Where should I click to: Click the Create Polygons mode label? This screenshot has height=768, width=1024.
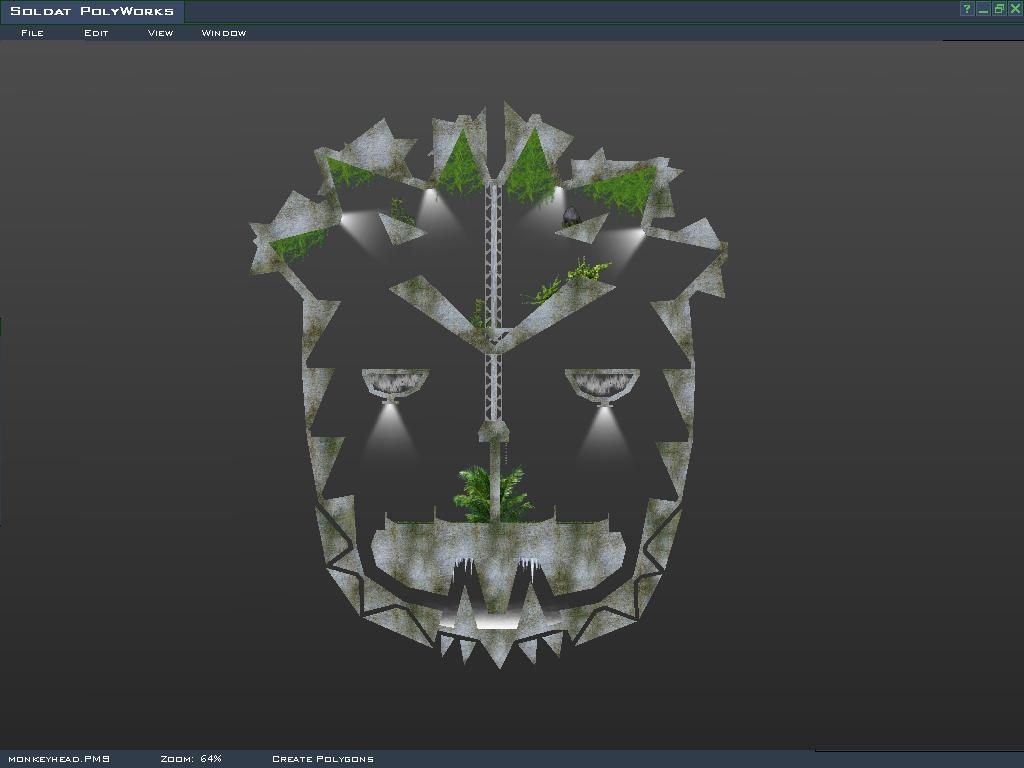tap(322, 759)
